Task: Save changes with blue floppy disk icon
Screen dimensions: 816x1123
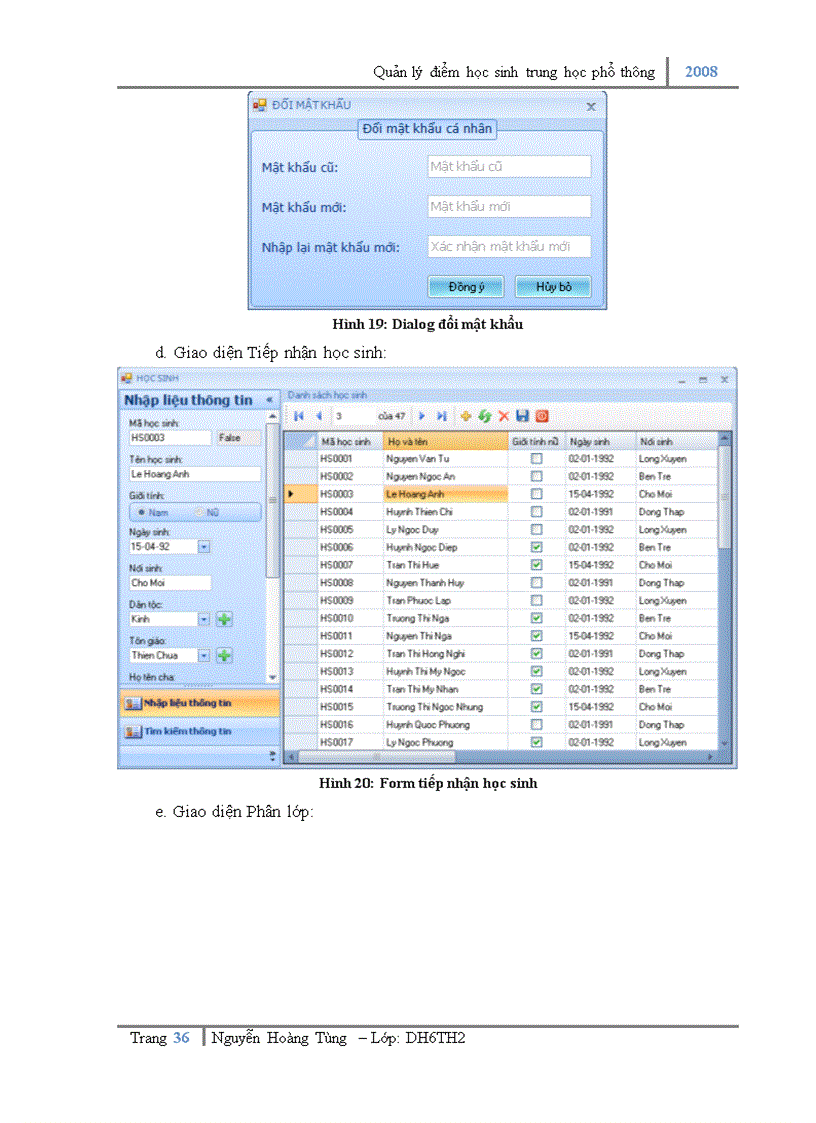Action: pyautogui.click(x=522, y=416)
